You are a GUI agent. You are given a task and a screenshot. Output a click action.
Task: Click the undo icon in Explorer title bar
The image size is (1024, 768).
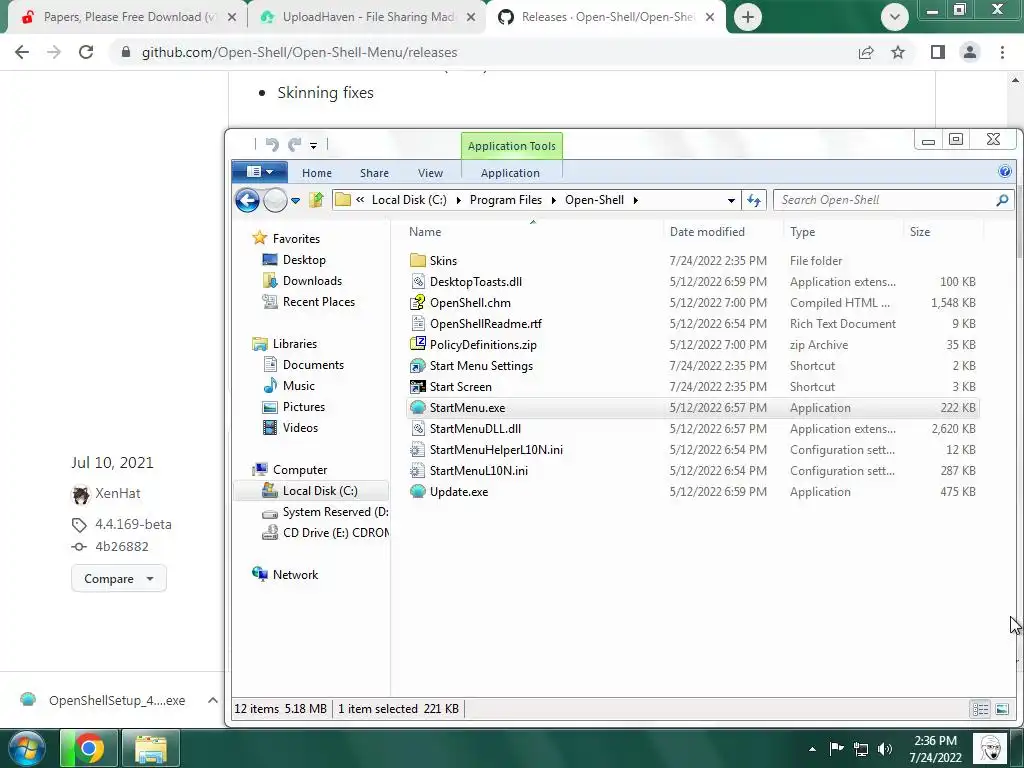point(272,144)
